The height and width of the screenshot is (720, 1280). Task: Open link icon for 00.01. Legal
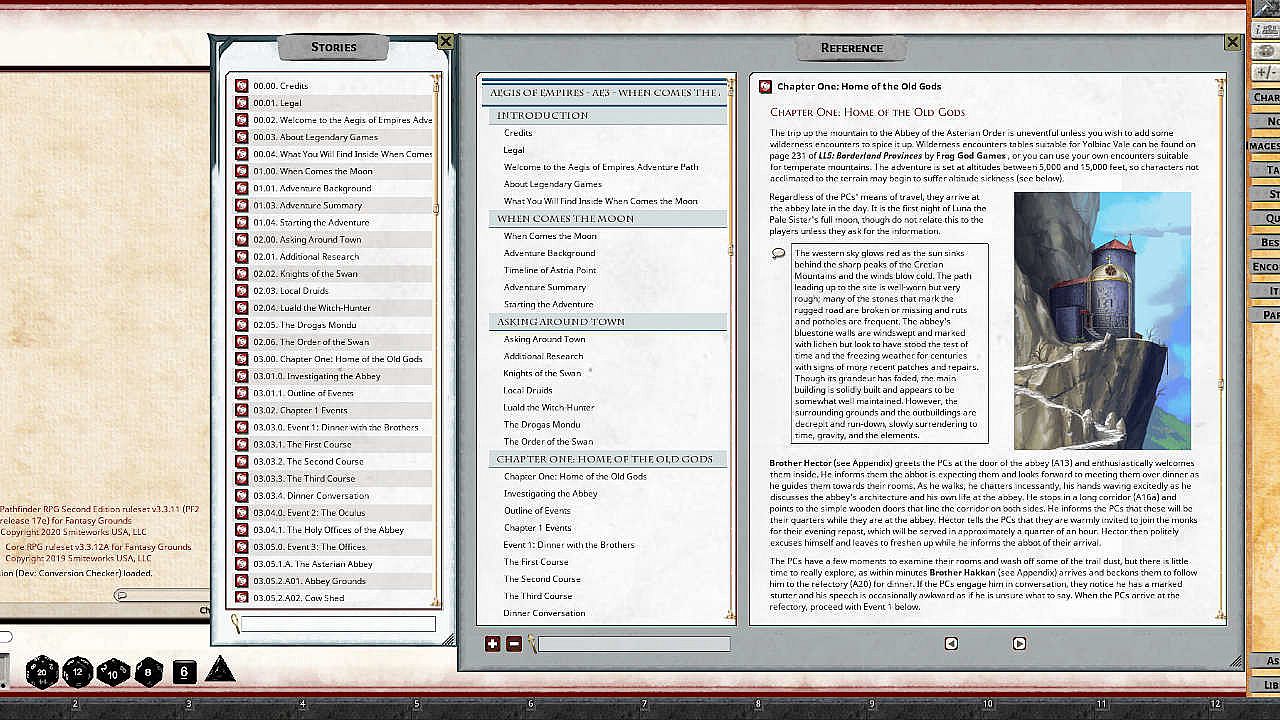tap(242, 103)
